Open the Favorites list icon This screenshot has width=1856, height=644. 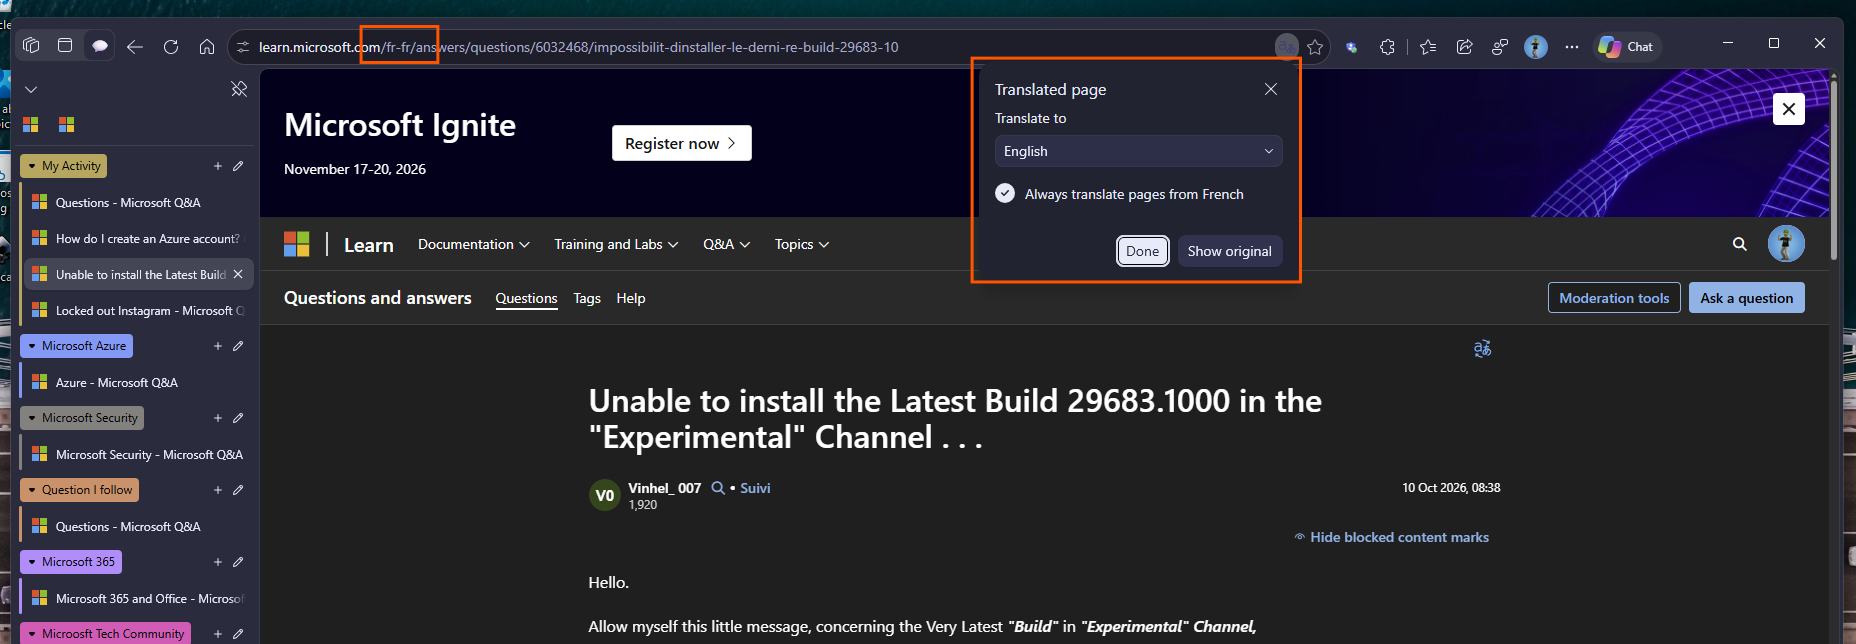coord(1428,47)
